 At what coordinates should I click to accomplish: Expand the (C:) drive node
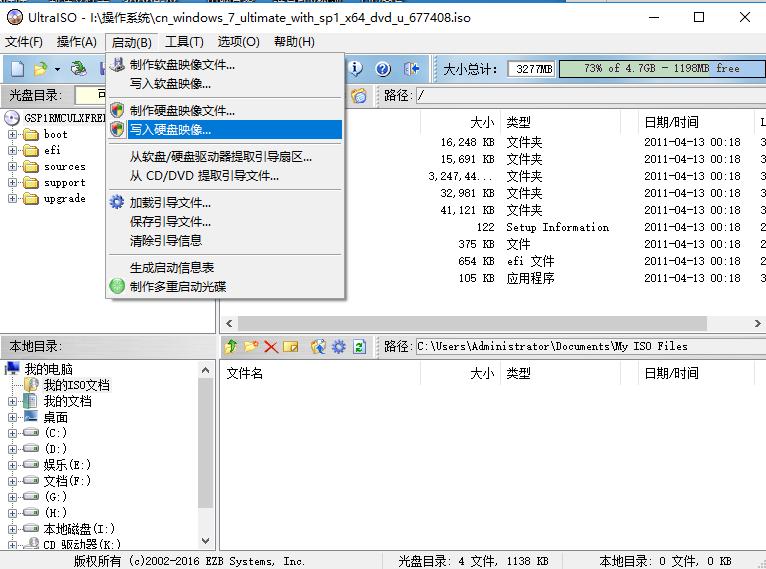13,433
